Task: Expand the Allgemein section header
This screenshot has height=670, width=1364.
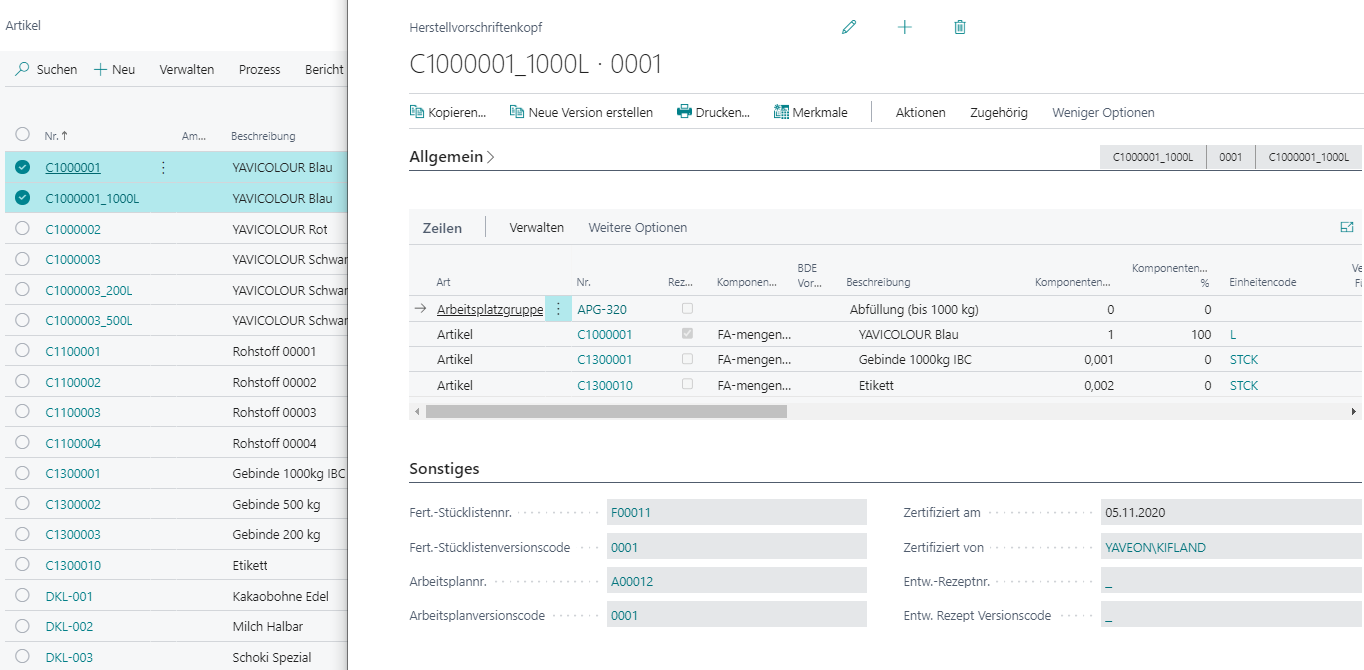Action: [x=451, y=157]
